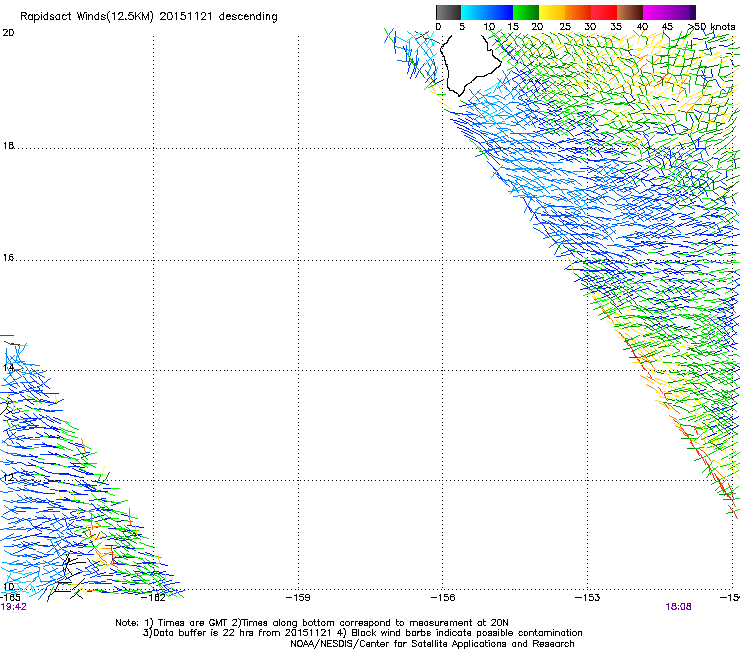This screenshot has height=650, width=740.
Task: Click the red 30-35 knots color band
Action: (604, 12)
